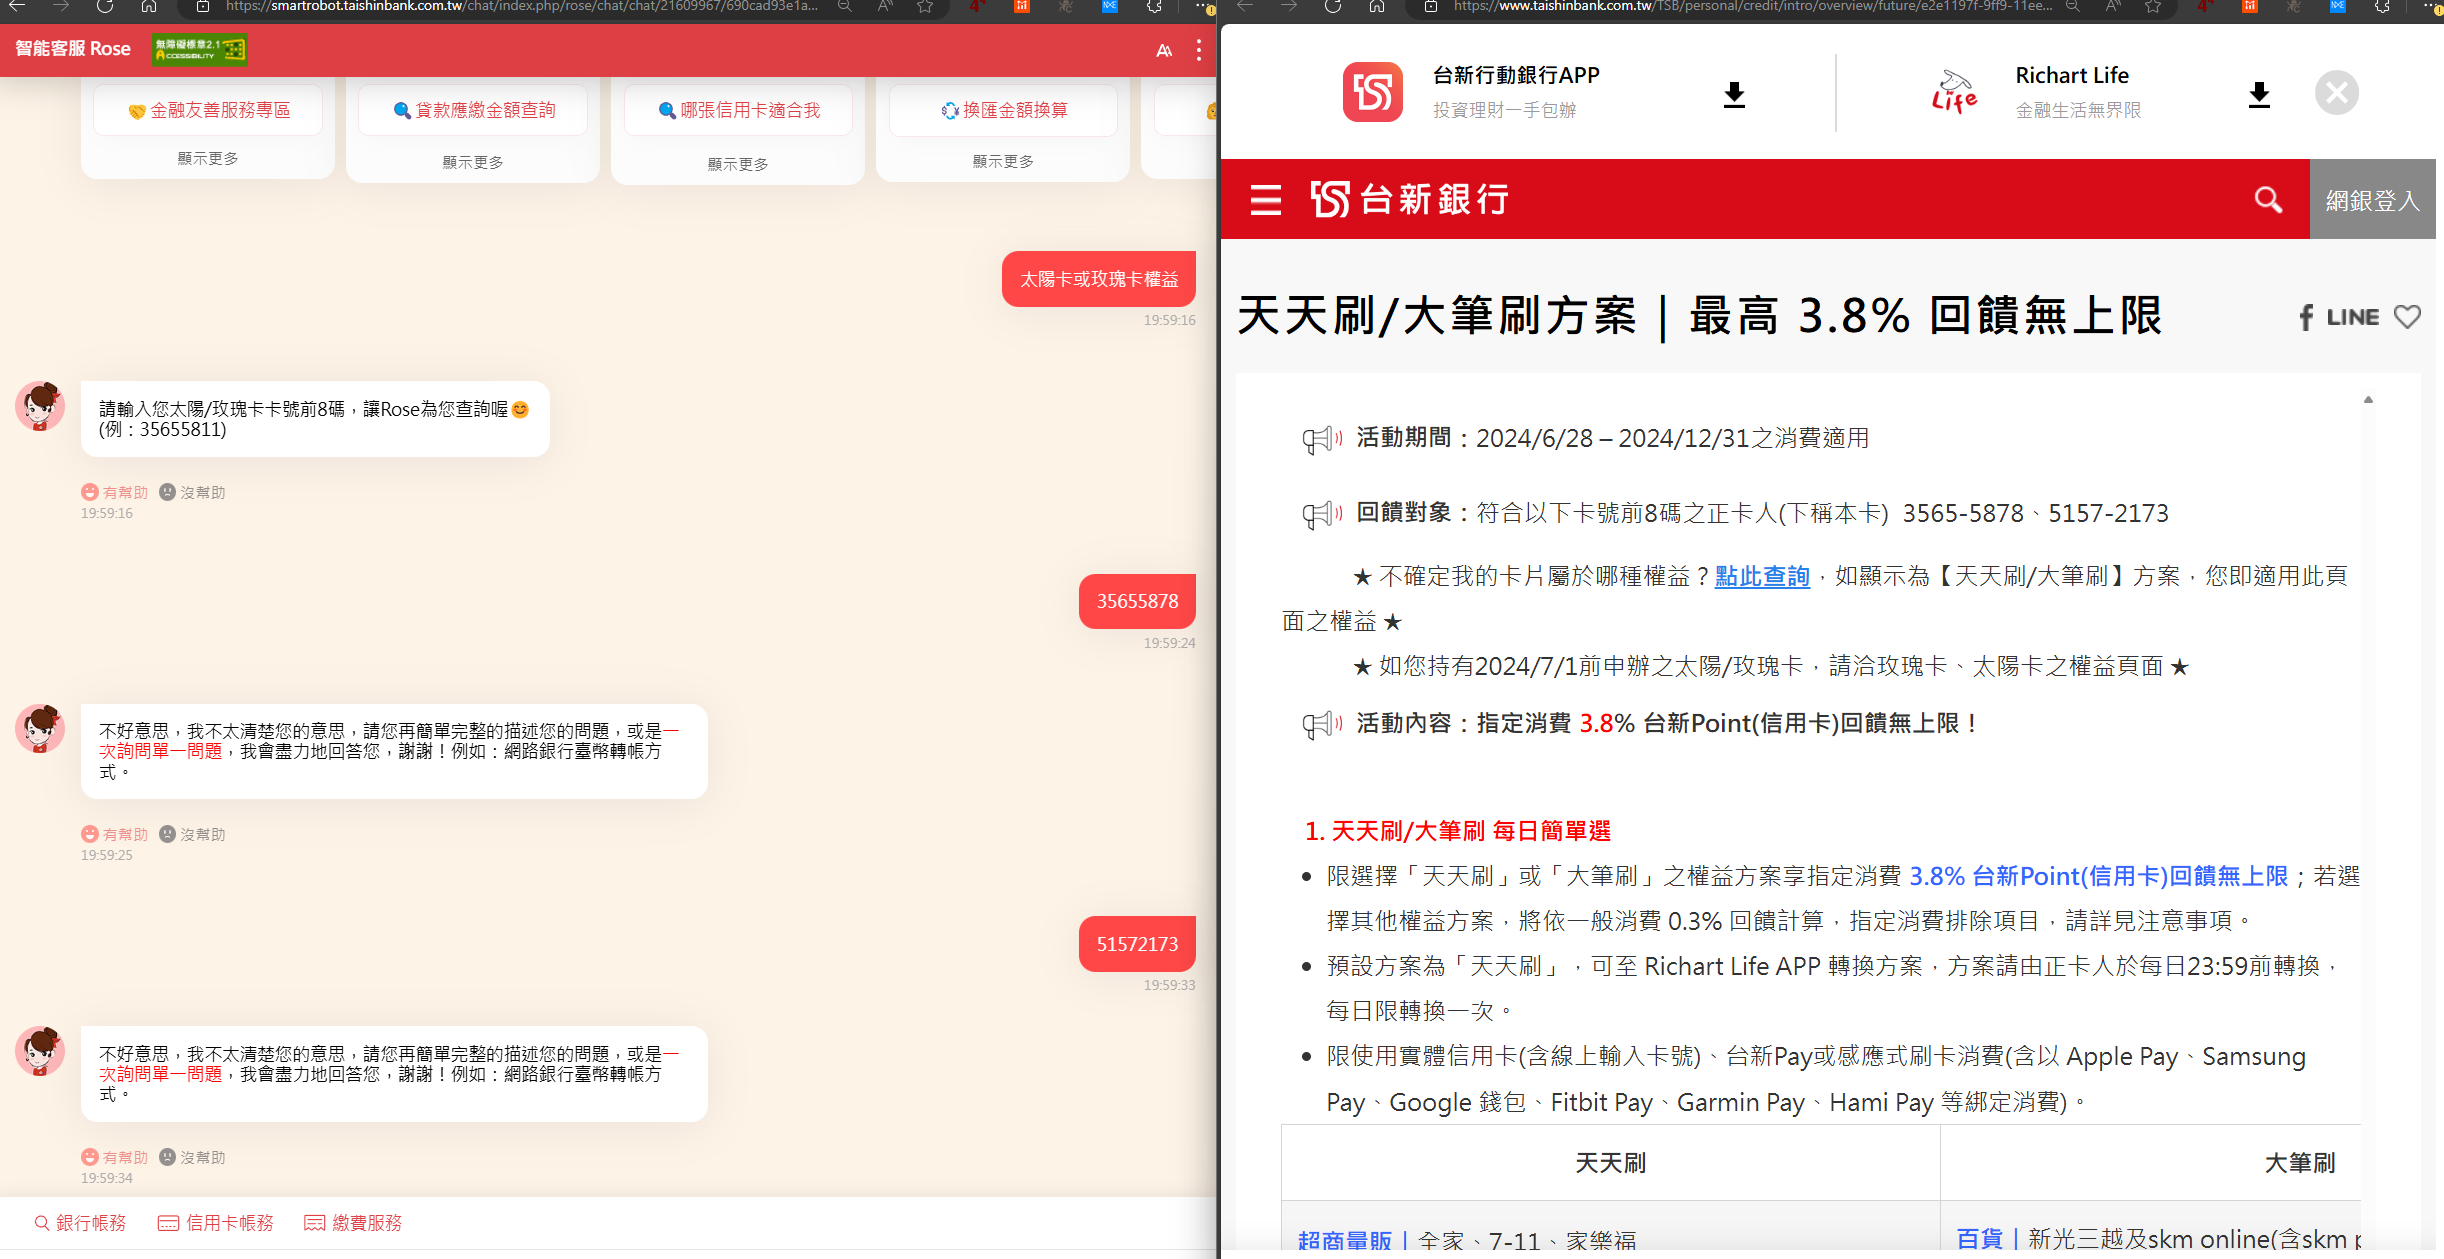Mark 有幫助 on the 19:59:34 reply
This screenshot has width=2444, height=1259.
pyautogui.click(x=114, y=1157)
